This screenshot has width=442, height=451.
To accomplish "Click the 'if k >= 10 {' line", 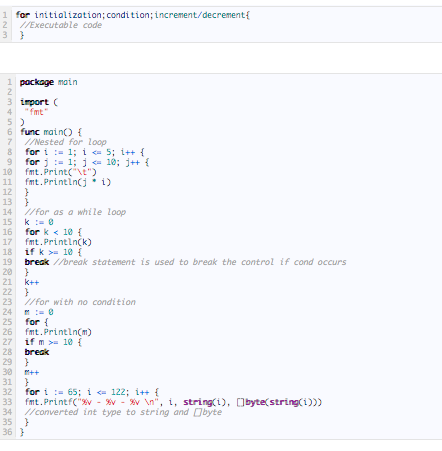I will [53, 252].
